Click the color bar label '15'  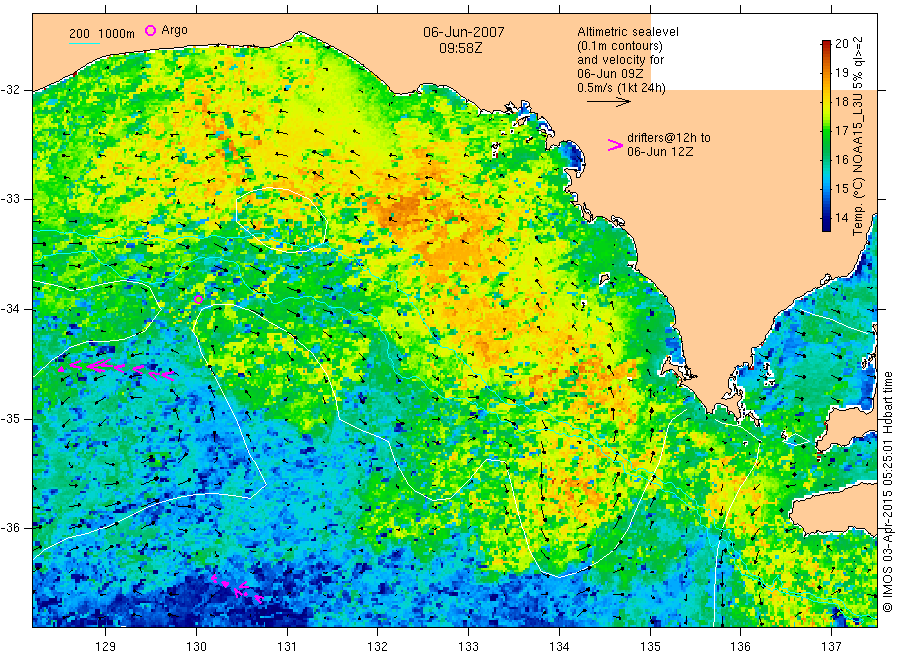tap(841, 188)
